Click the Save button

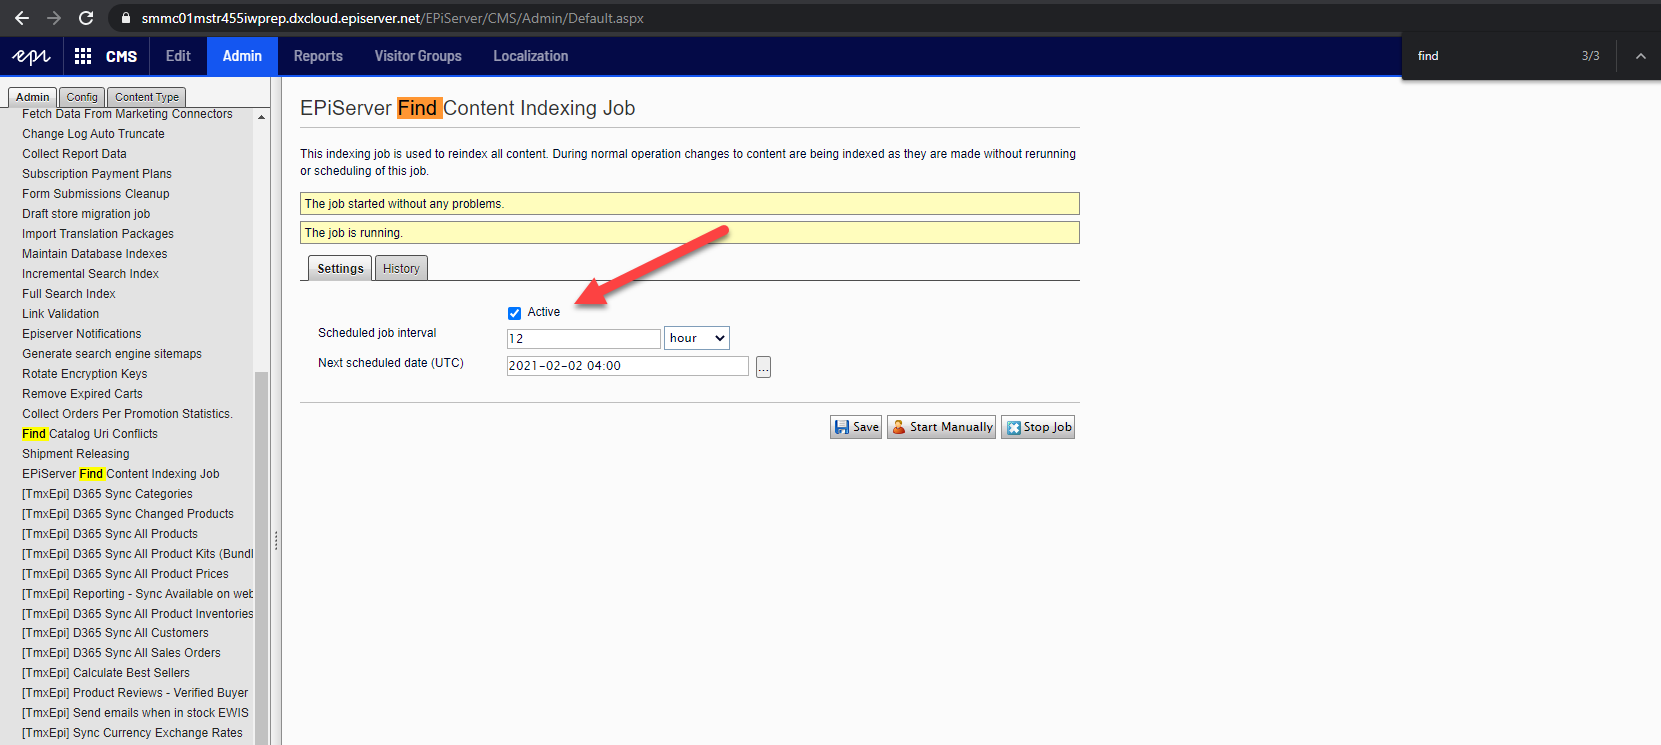coord(856,427)
